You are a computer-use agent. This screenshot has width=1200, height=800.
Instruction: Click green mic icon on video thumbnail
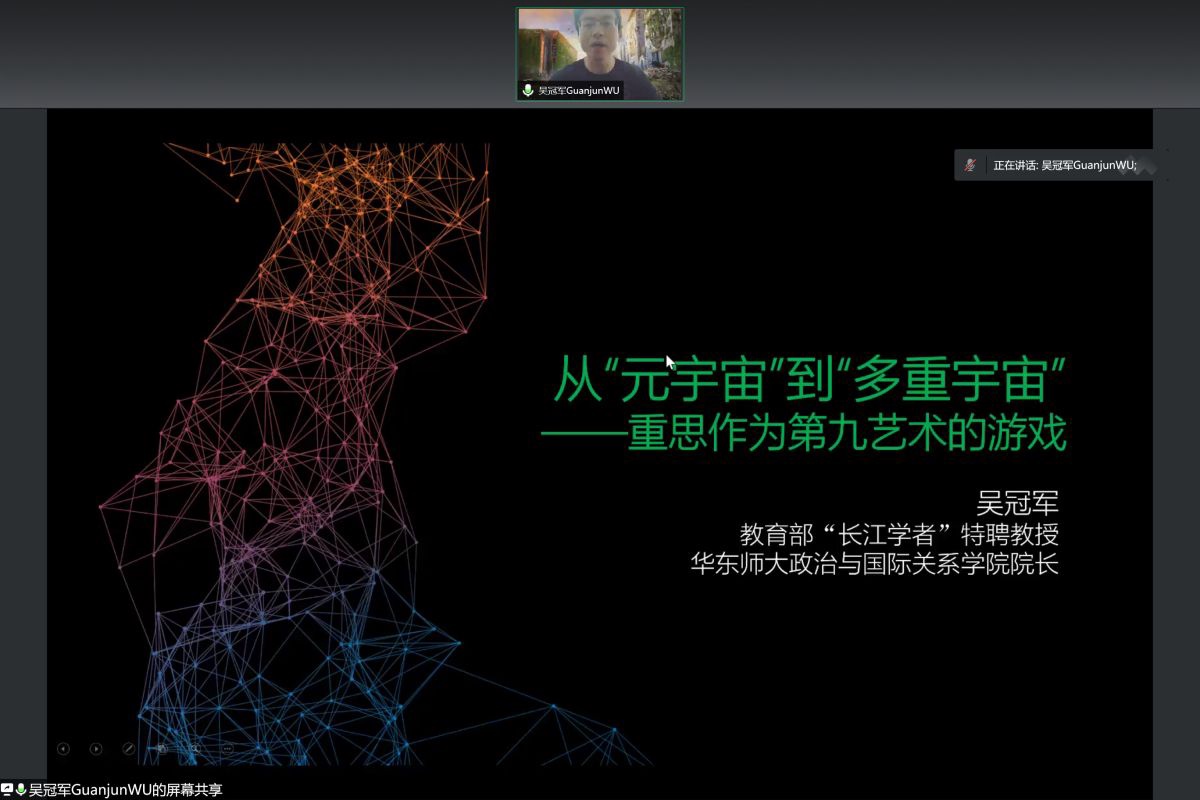[x=528, y=91]
